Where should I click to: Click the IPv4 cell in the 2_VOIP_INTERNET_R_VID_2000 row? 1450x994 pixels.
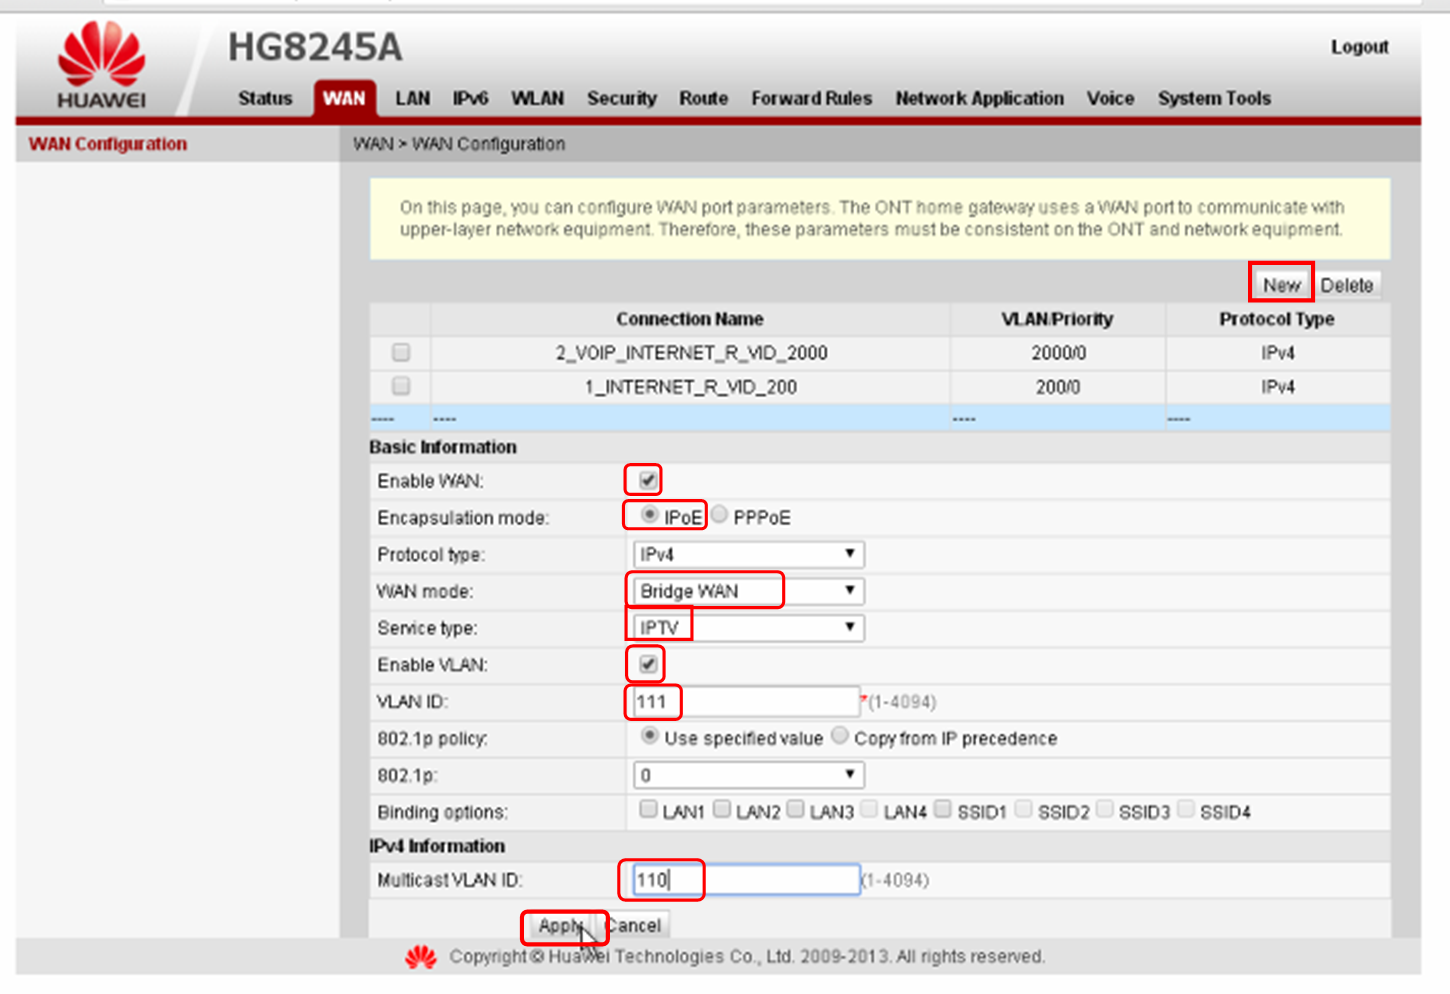[x=1277, y=353]
